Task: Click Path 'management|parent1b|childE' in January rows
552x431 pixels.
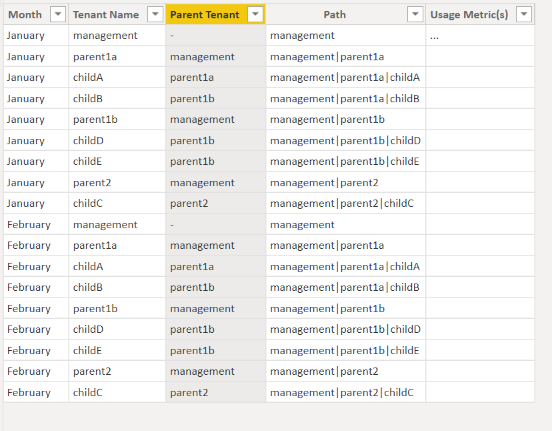Action: [345, 162]
